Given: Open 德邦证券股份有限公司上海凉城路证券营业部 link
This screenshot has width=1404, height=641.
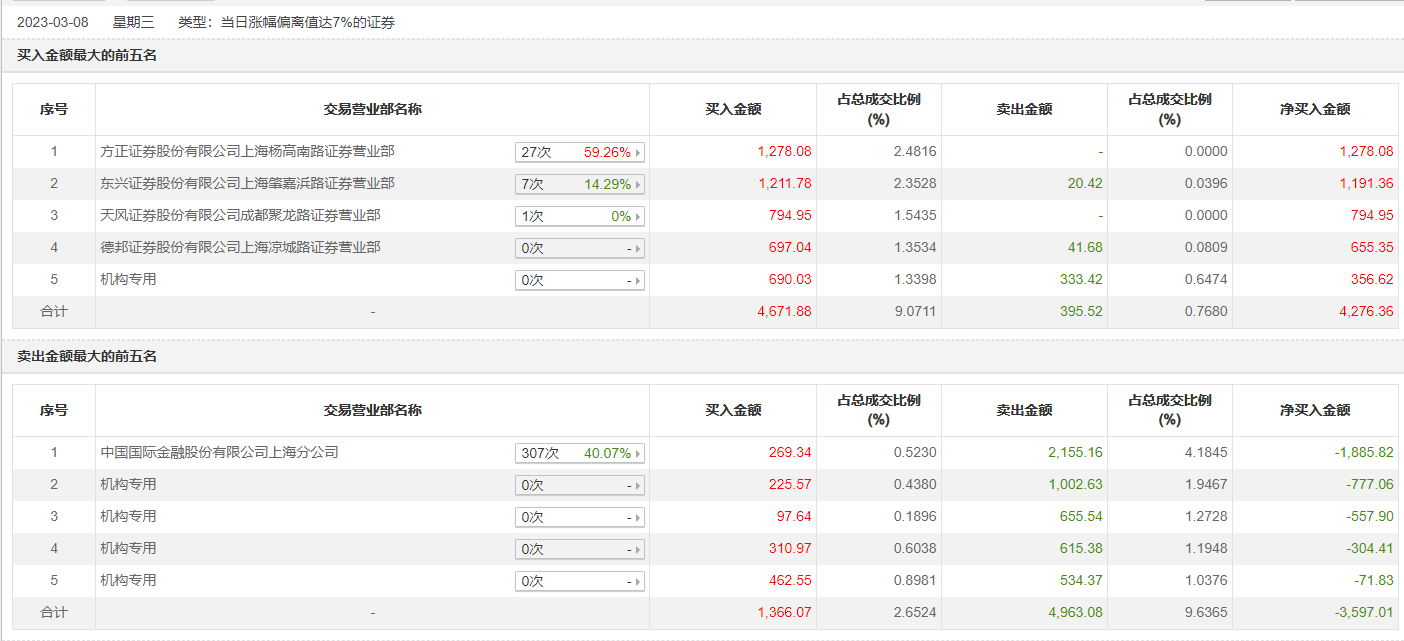Looking at the screenshot, I should pos(241,248).
